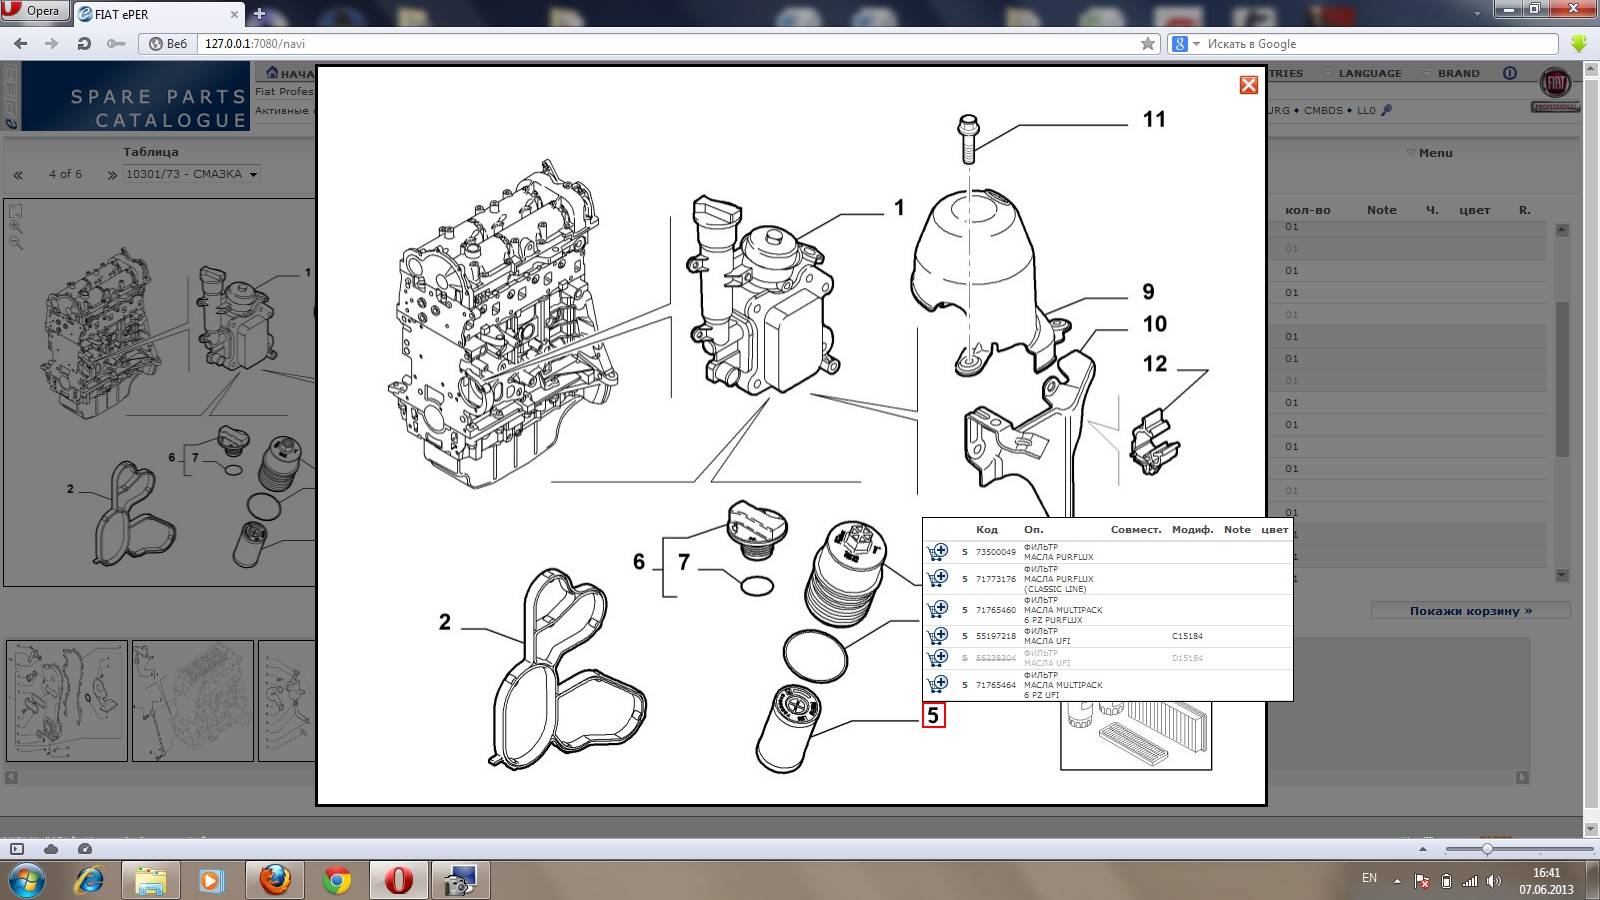Add part 55197218 UFI filter to cart
The image size is (1600, 900).
[937, 636]
